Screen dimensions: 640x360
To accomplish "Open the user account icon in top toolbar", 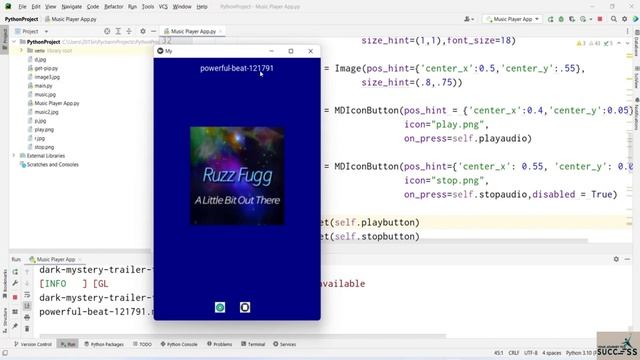I will tap(469, 19).
